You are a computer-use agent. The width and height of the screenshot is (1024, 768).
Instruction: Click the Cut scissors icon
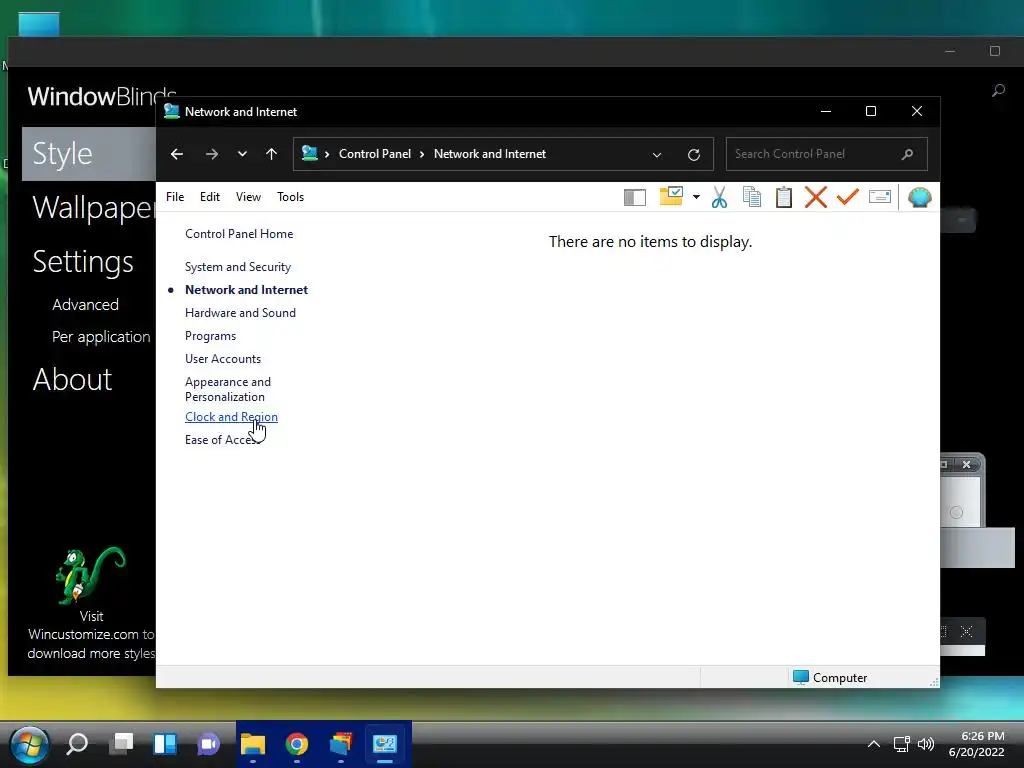tap(720, 197)
